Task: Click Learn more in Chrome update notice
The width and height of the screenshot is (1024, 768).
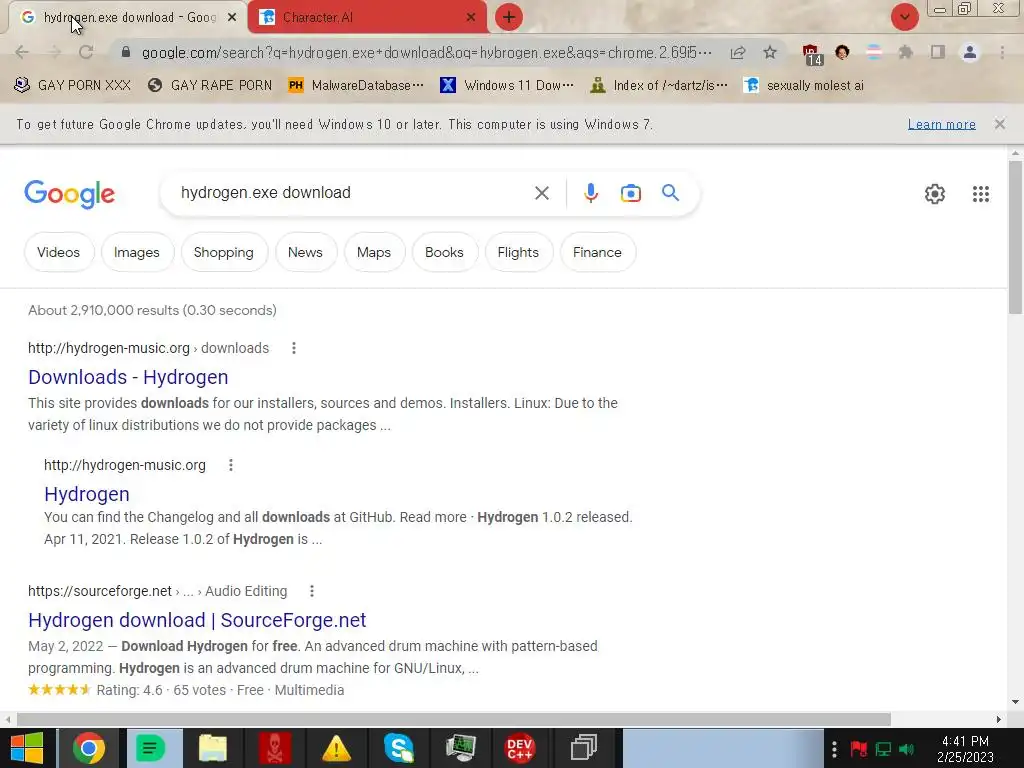Action: tap(941, 124)
